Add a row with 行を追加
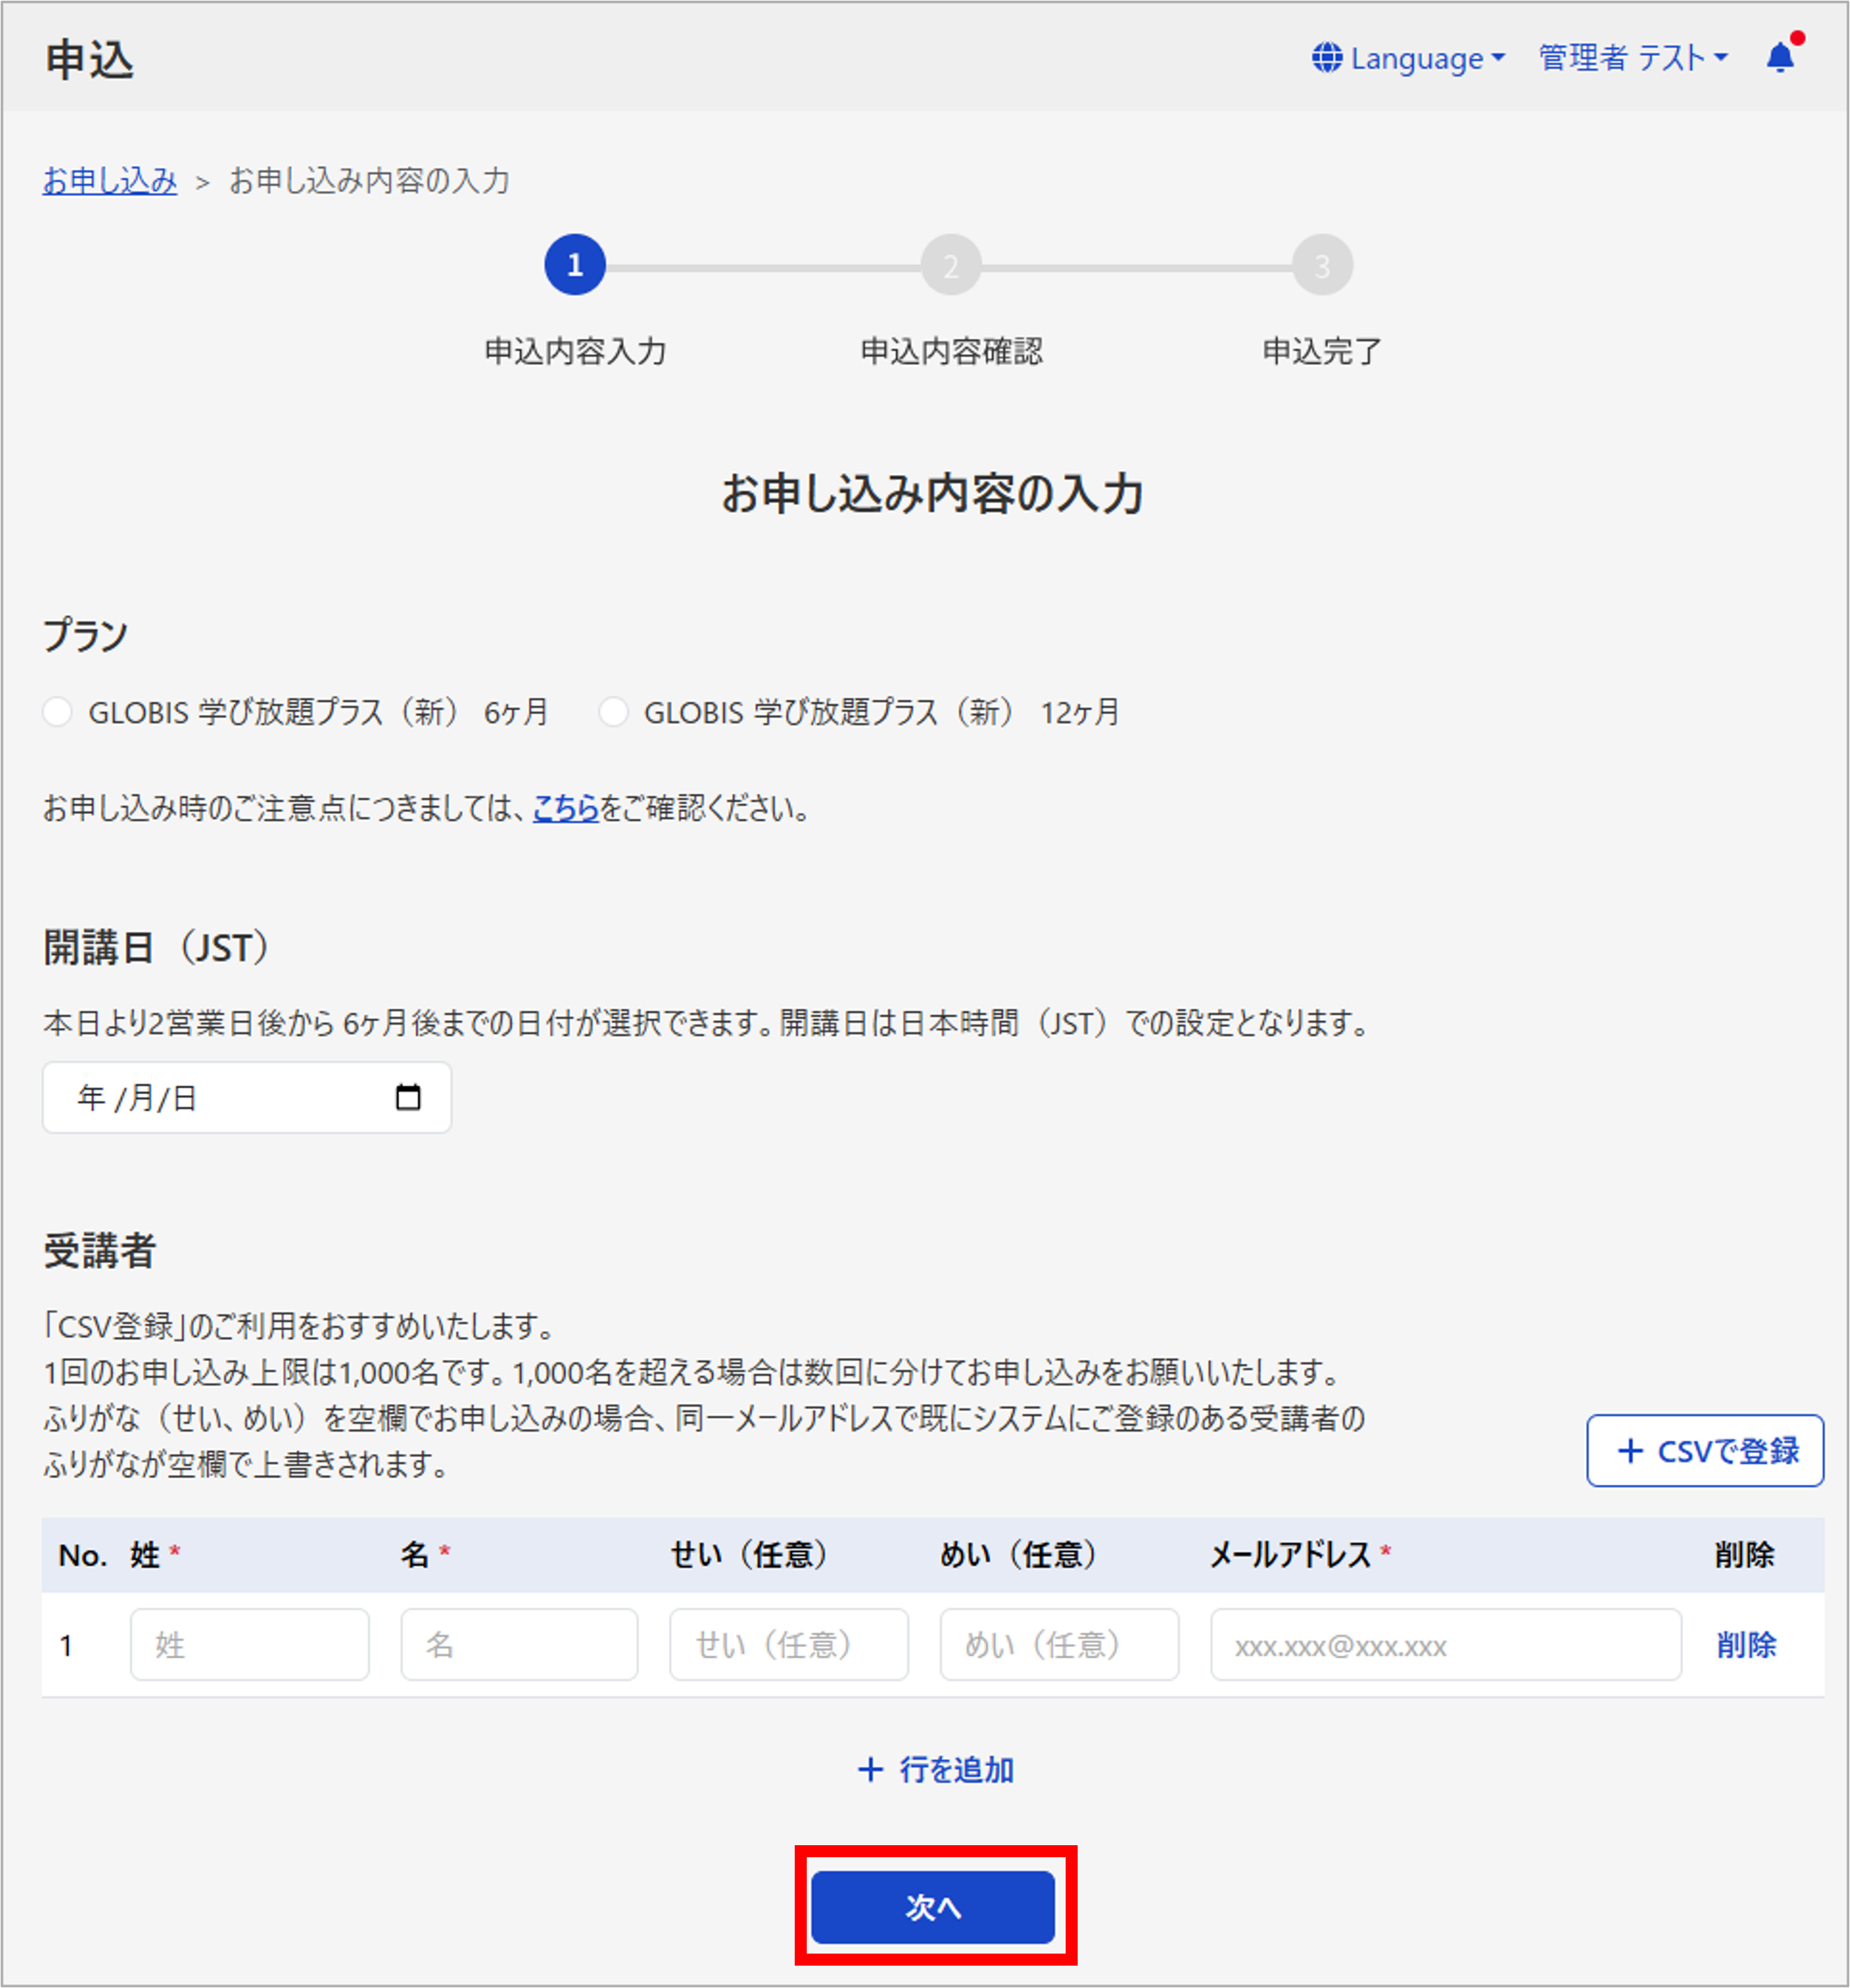 (936, 1769)
